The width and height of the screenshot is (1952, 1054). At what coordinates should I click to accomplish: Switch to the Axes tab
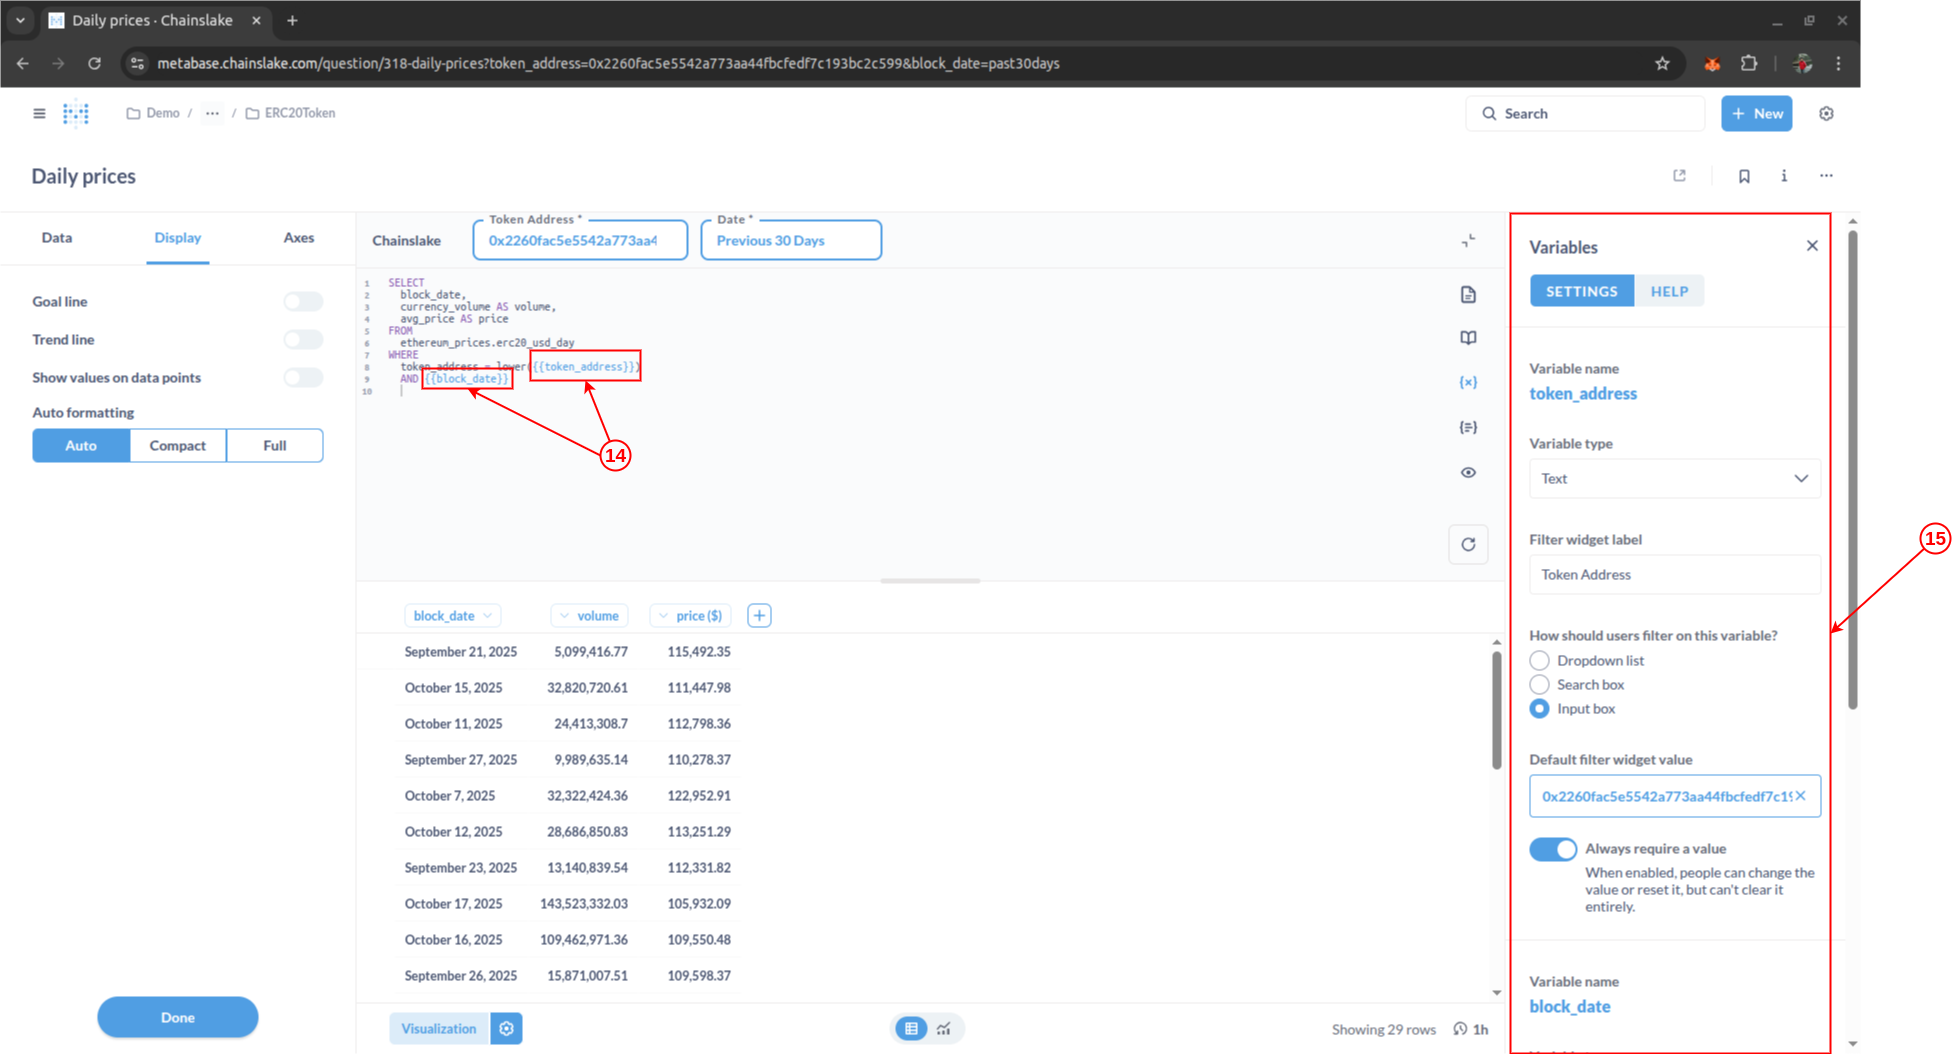click(x=298, y=237)
